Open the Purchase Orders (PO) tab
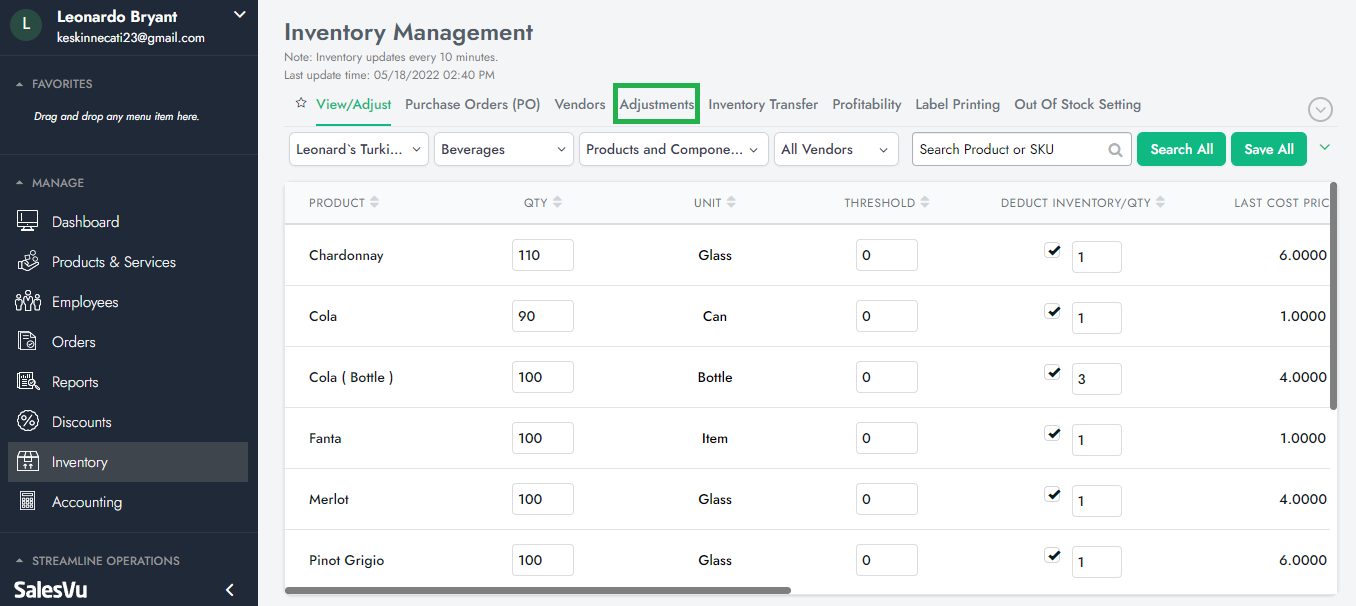1356x606 pixels. 472,104
